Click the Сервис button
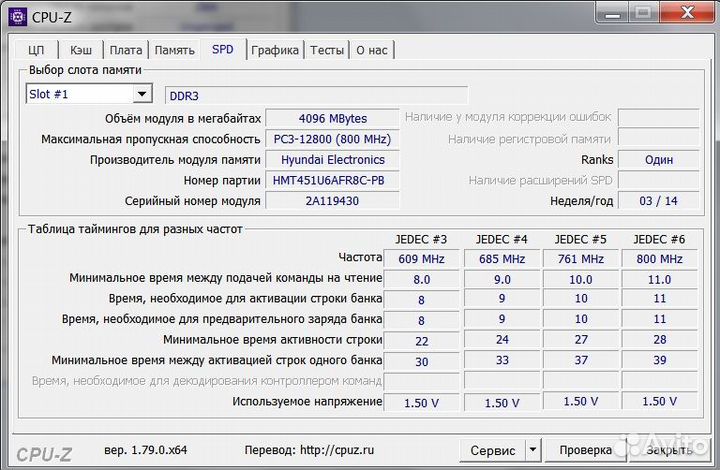Screen dimensions: 720x470 point(493,450)
